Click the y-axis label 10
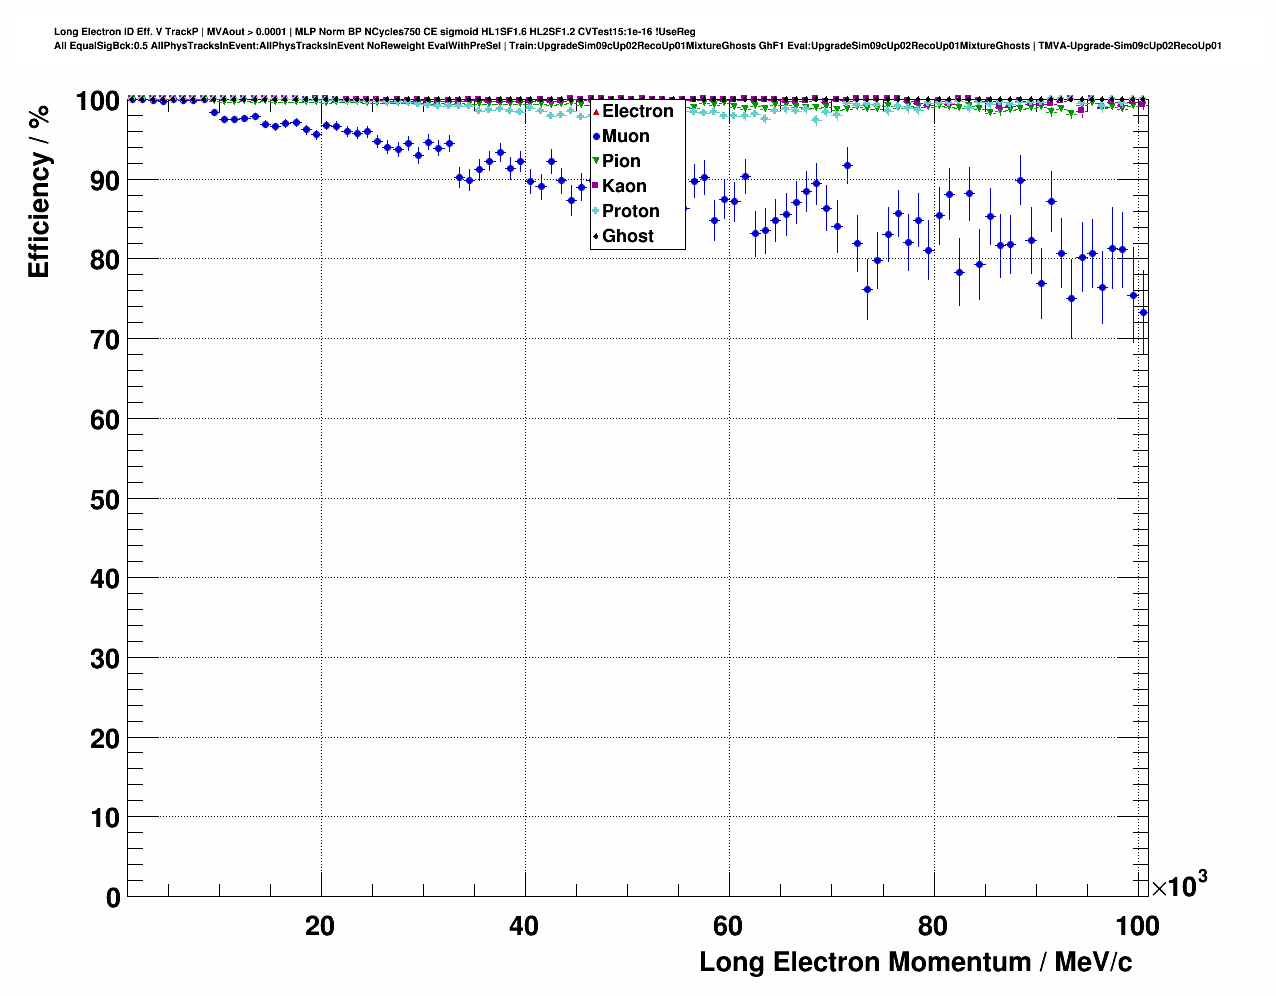Viewport: 1276px width, 996px height. point(105,818)
